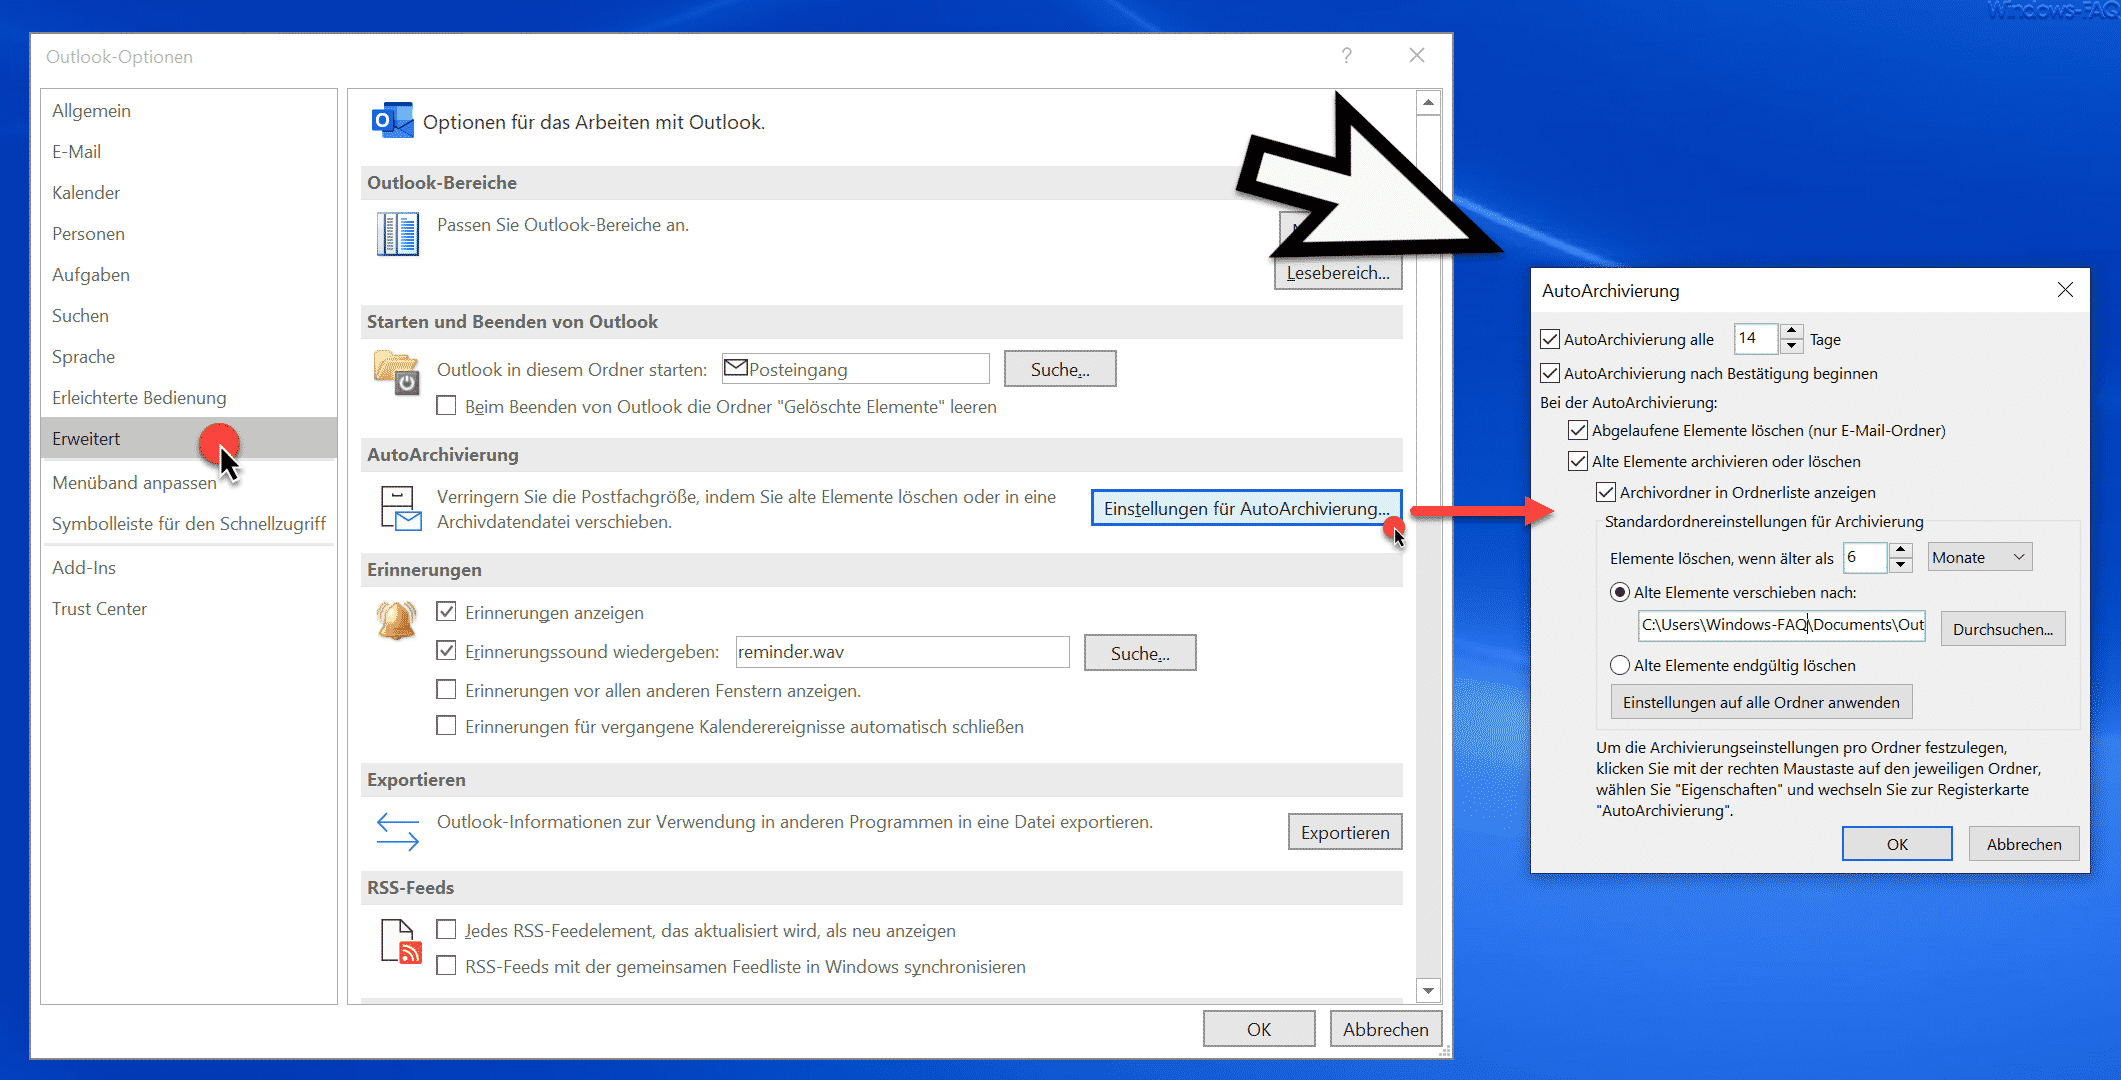Screen dimensions: 2121x1080
Task: Click the Outlook logo icon in options header
Action: [392, 121]
